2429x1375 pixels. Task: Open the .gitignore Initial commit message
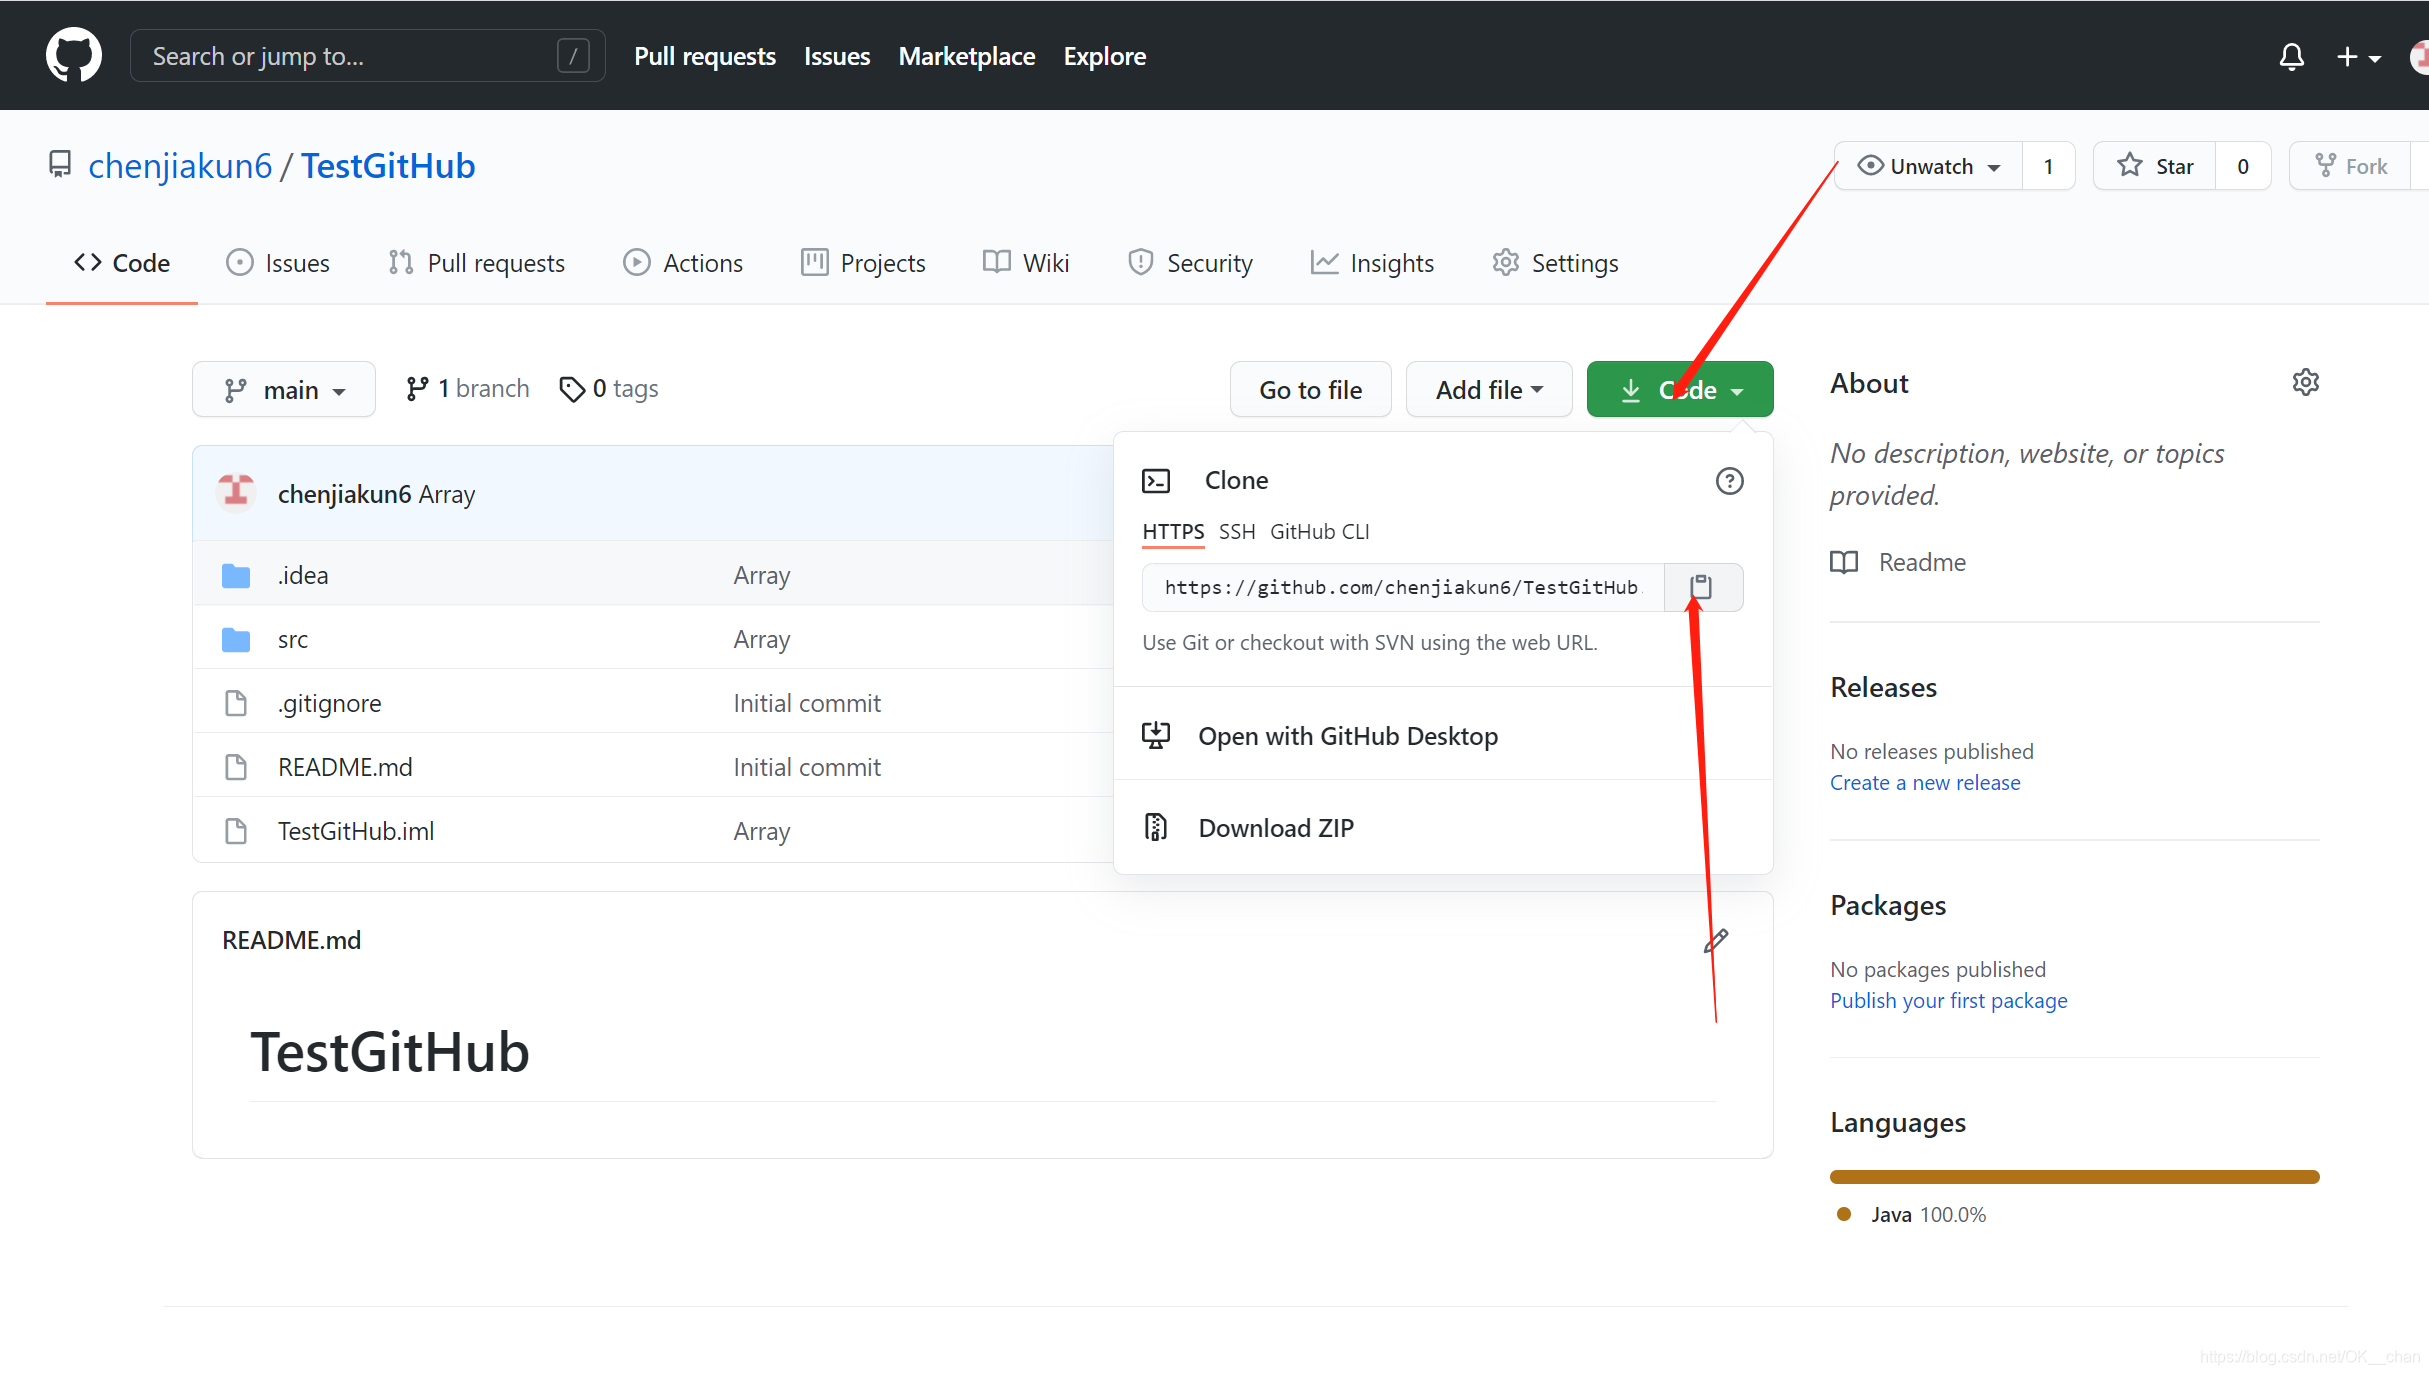pos(807,703)
